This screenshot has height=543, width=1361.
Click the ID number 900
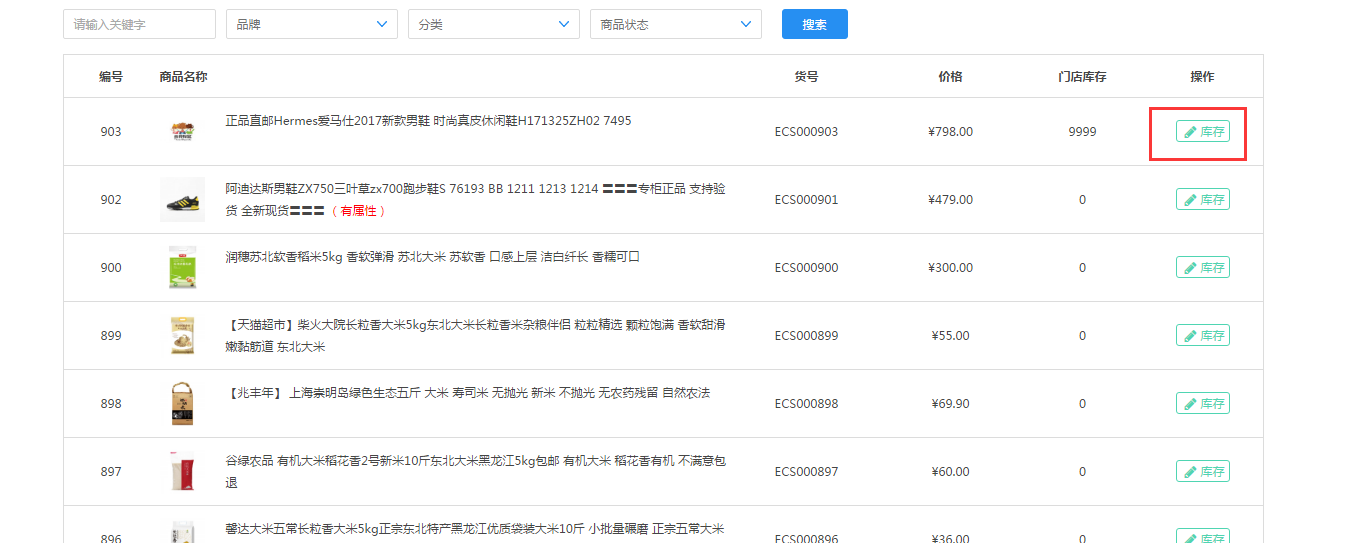(111, 268)
